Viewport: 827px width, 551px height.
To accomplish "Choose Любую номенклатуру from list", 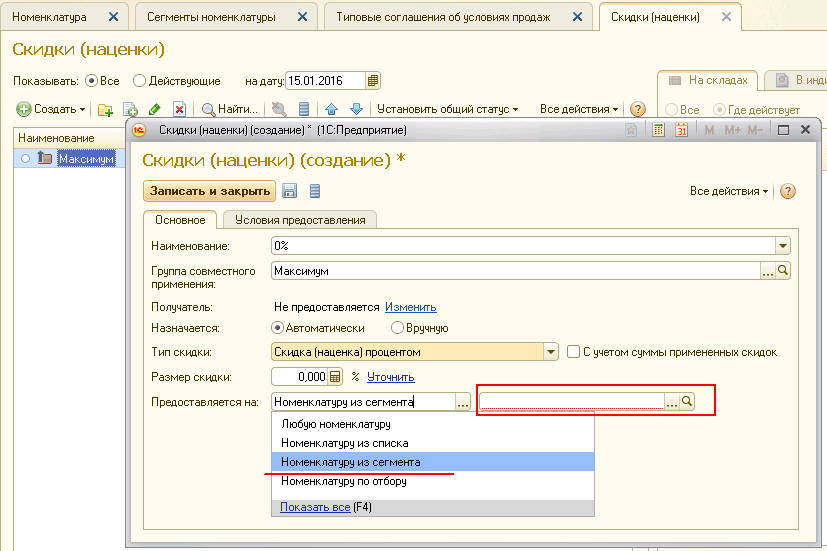I will pos(432,424).
